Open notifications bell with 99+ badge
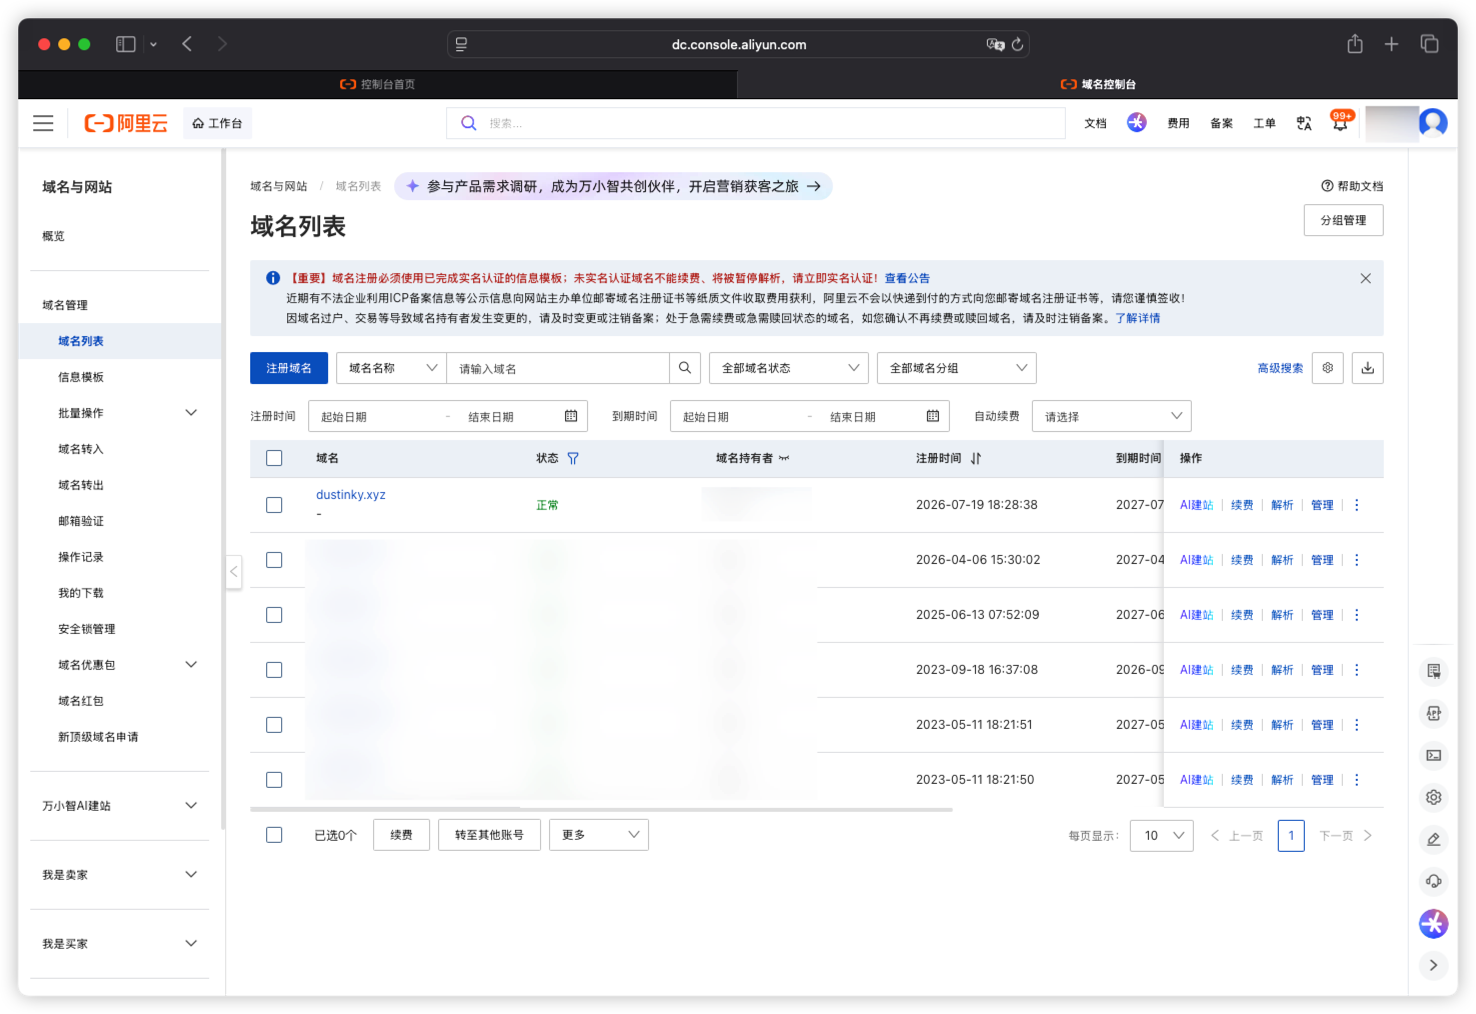Screen dimensions: 1476x1014 coord(1340,121)
